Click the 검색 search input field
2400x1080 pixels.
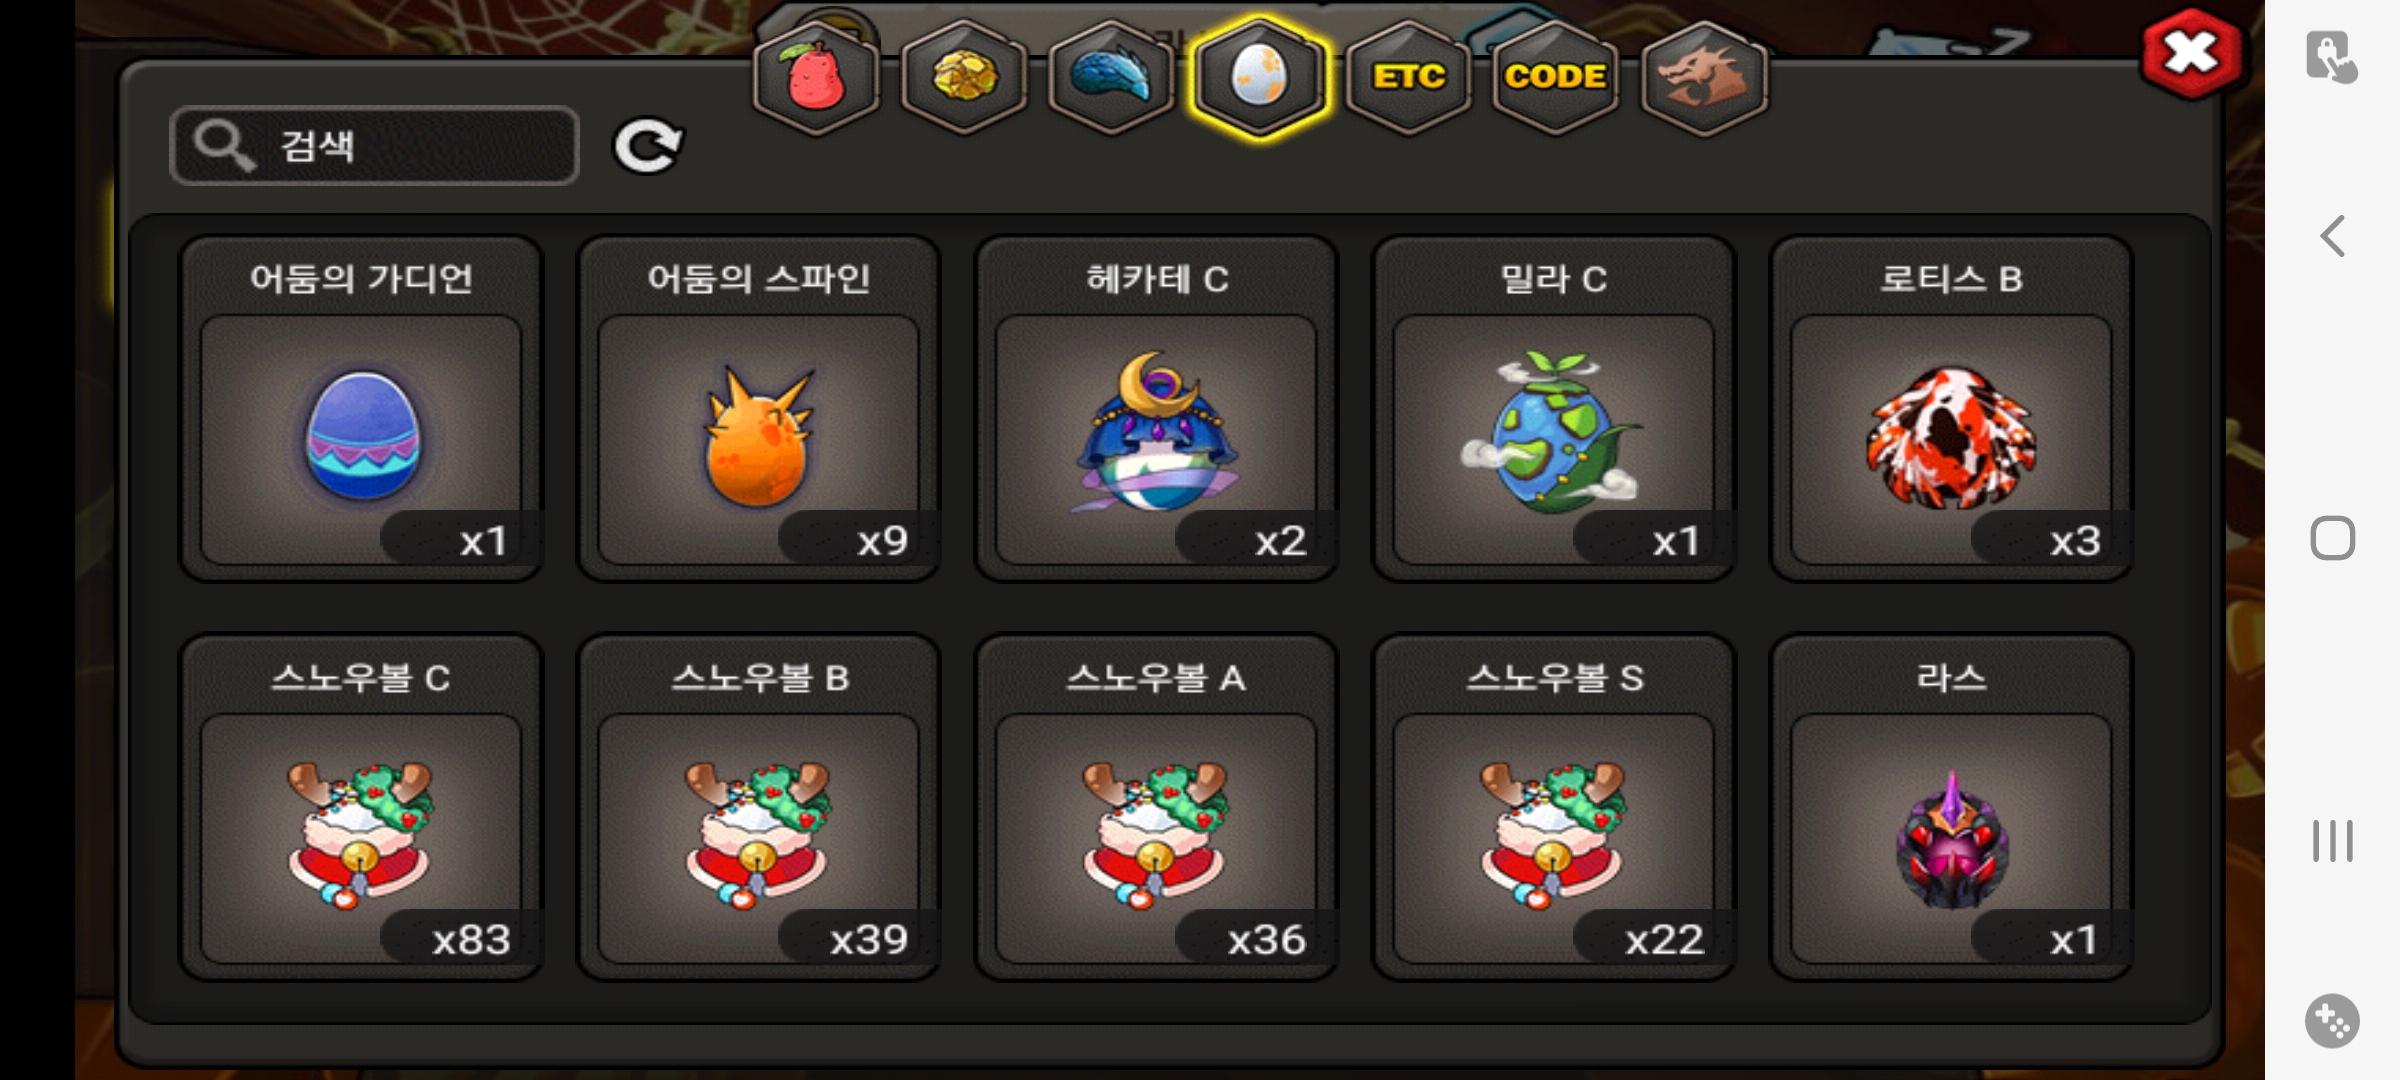375,146
